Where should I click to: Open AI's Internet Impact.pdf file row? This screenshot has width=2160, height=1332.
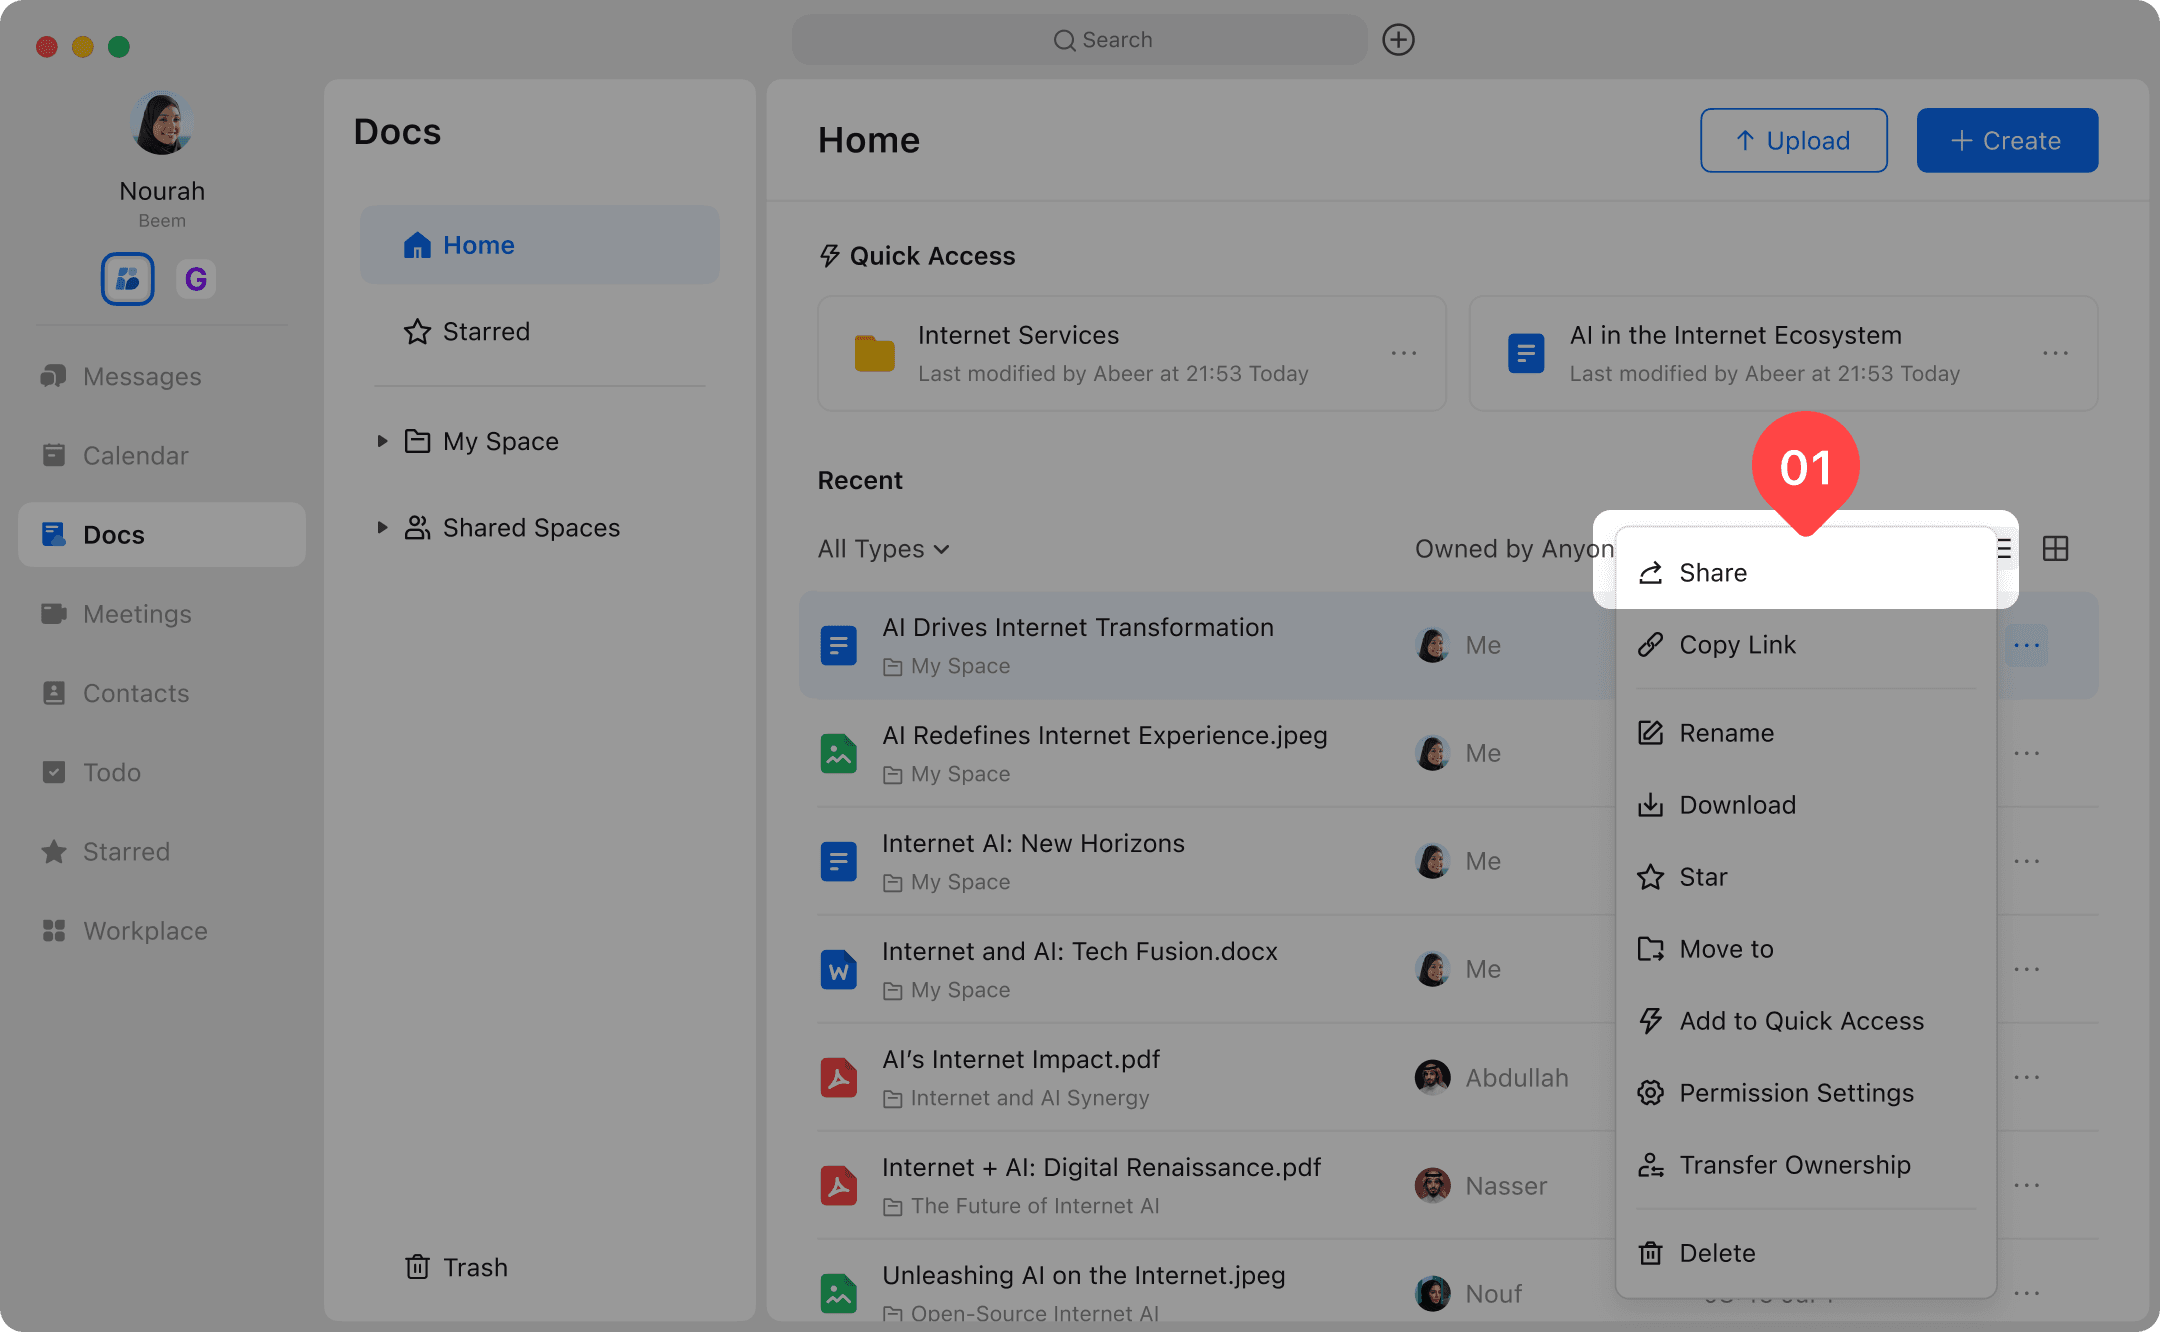[x=1021, y=1060]
